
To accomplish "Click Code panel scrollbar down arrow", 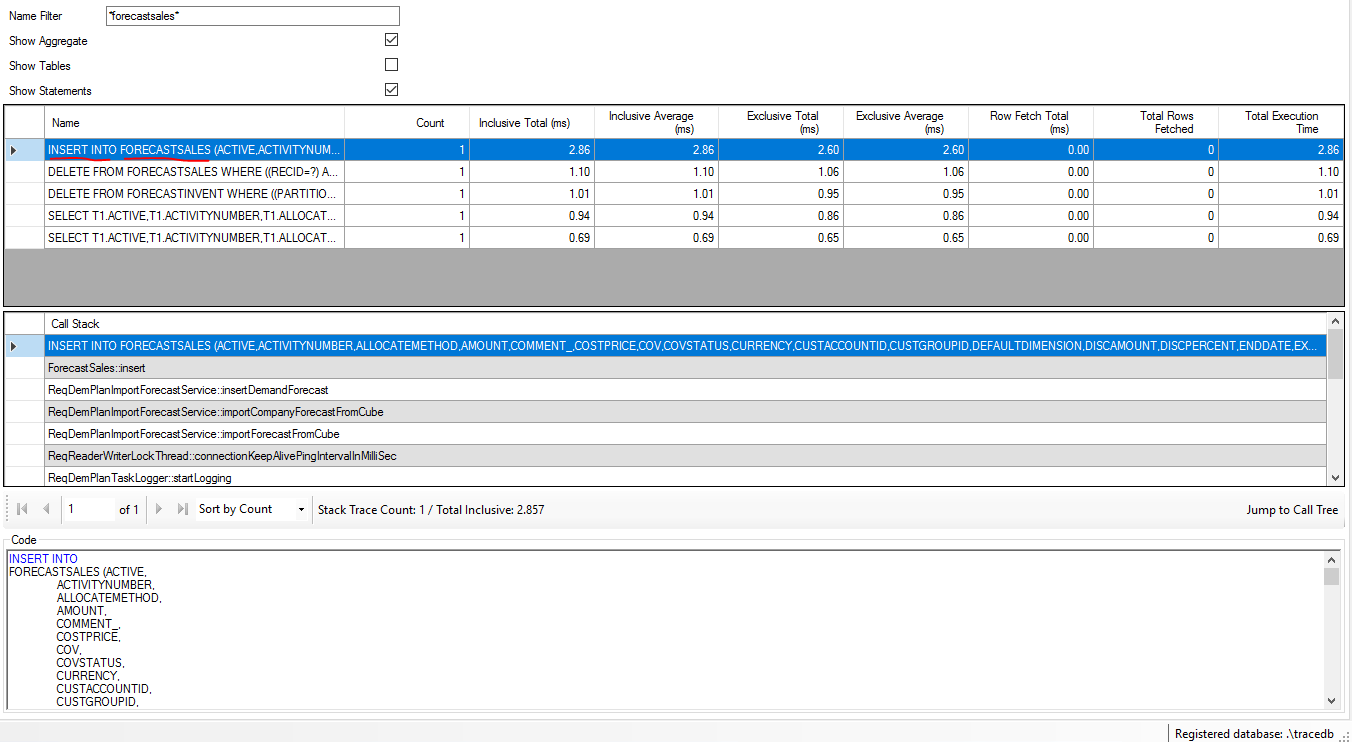I will pyautogui.click(x=1331, y=701).
